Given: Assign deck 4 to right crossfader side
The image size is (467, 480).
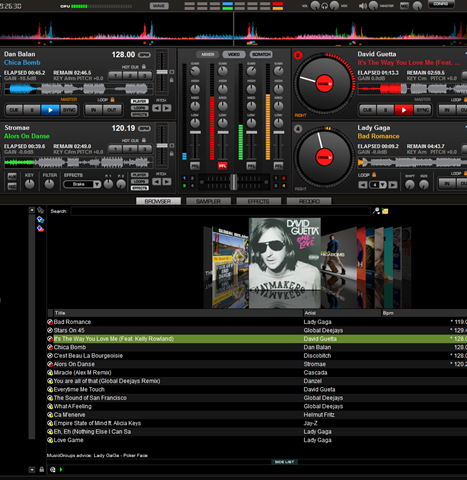Looking at the screenshot, I should point(284,186).
